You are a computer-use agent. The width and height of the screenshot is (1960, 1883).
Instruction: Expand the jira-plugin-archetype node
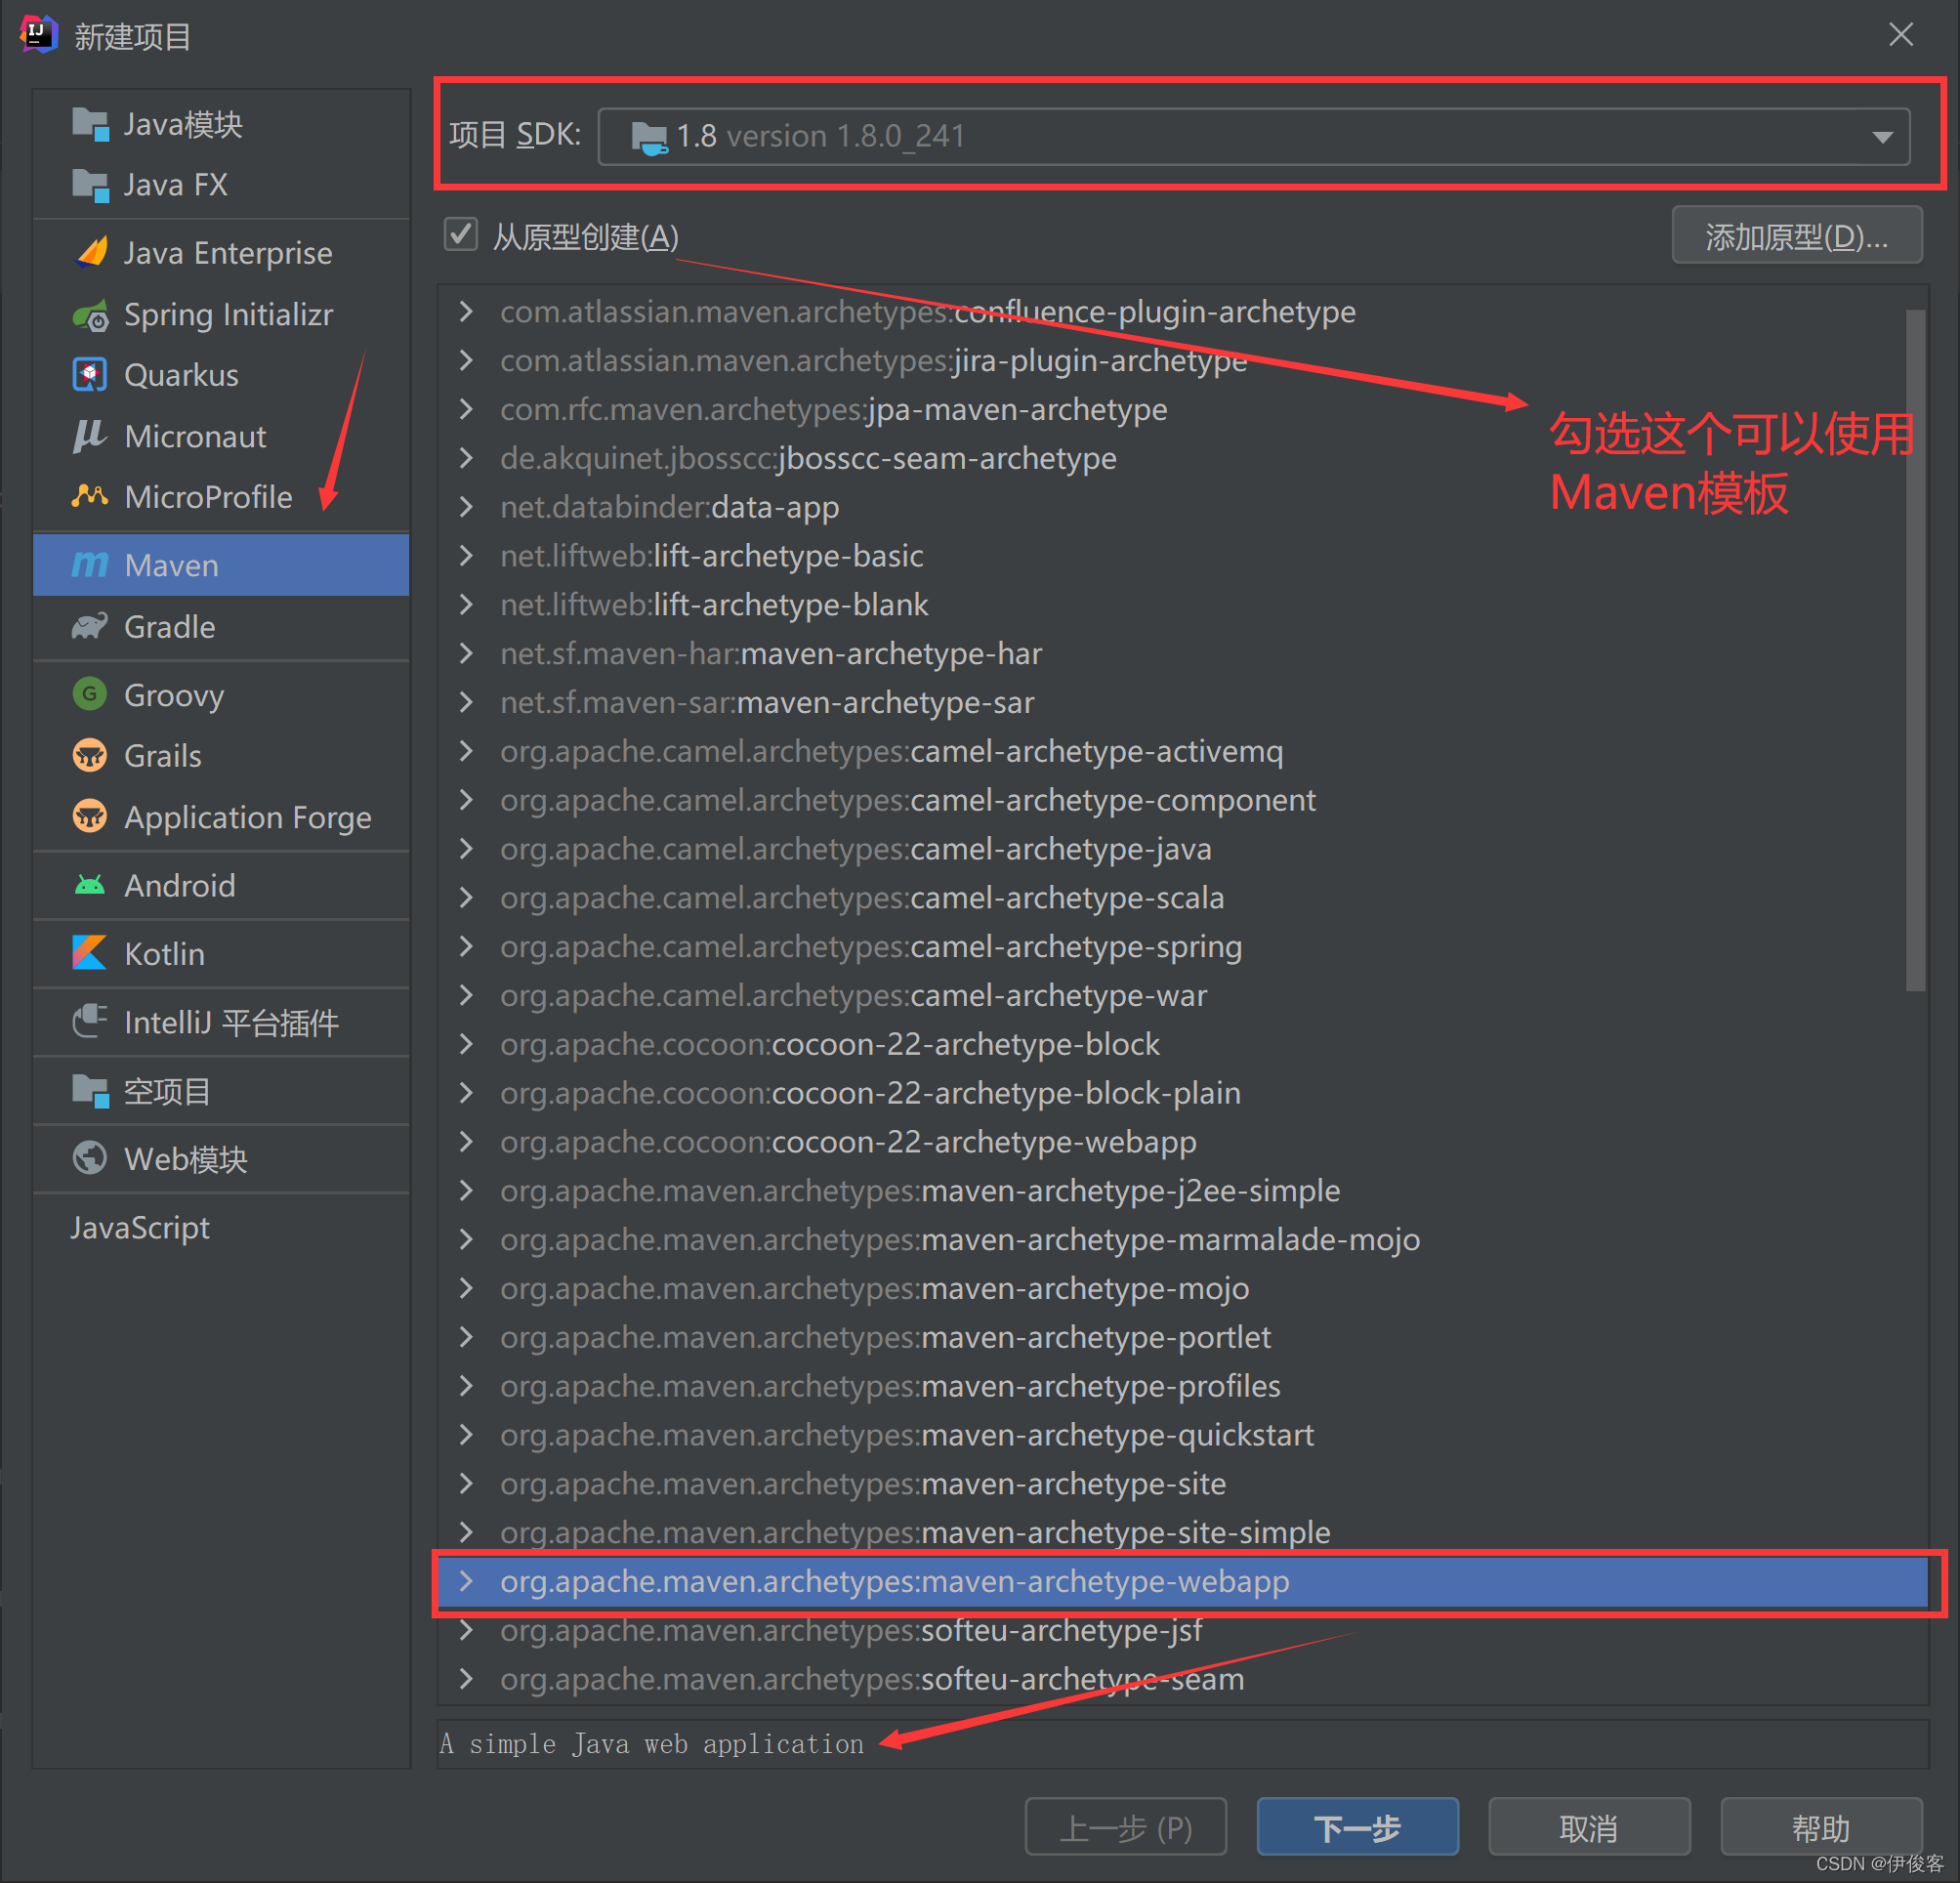click(466, 360)
